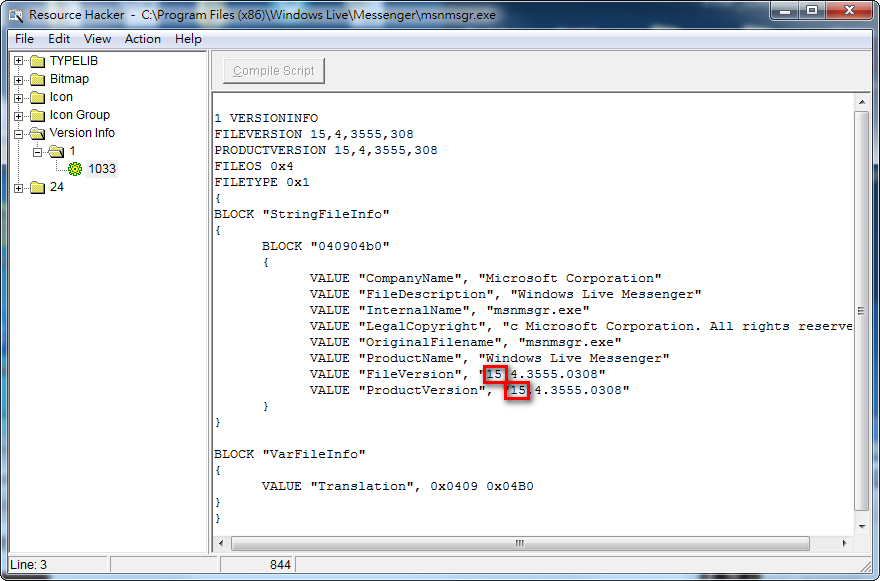Image resolution: width=880 pixels, height=581 pixels.
Task: Click the 844 status bar value
Action: point(280,565)
